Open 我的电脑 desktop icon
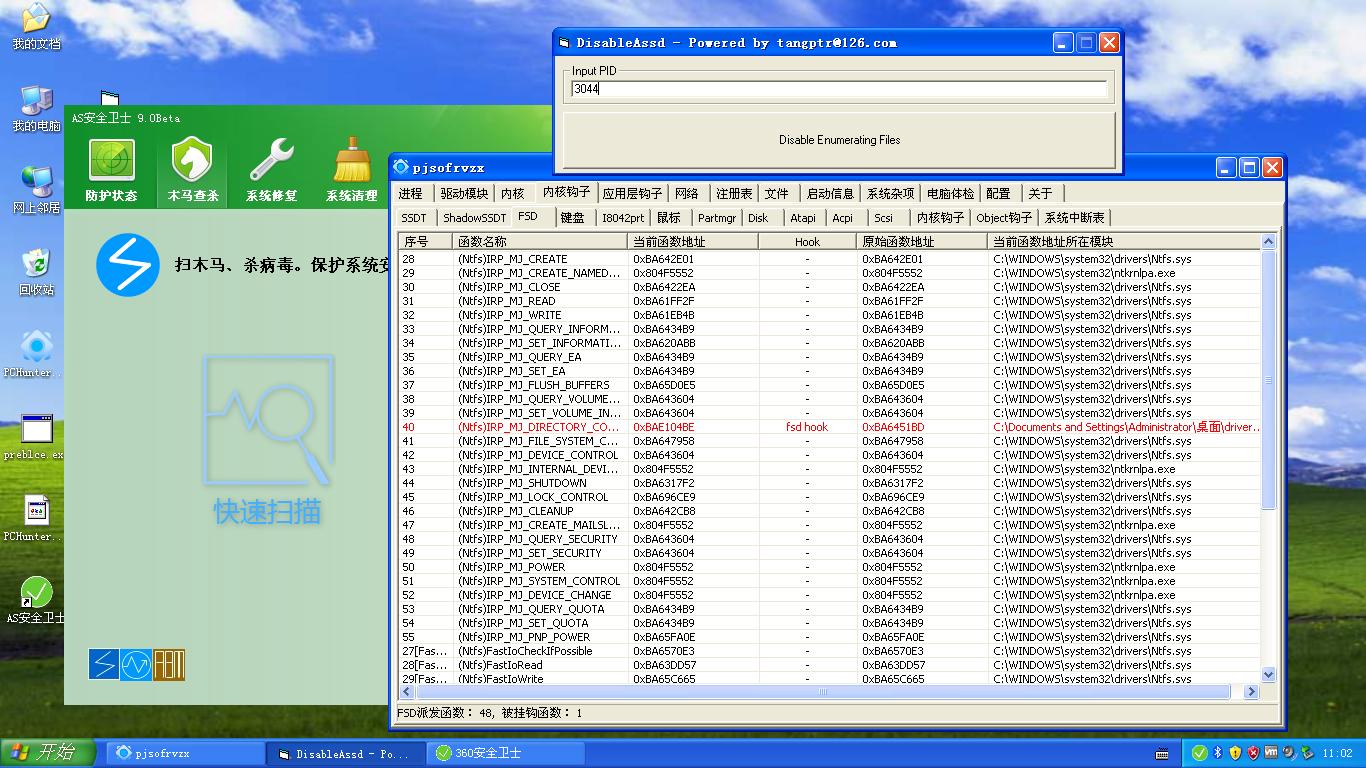The width and height of the screenshot is (1366, 768). pyautogui.click(x=36, y=109)
